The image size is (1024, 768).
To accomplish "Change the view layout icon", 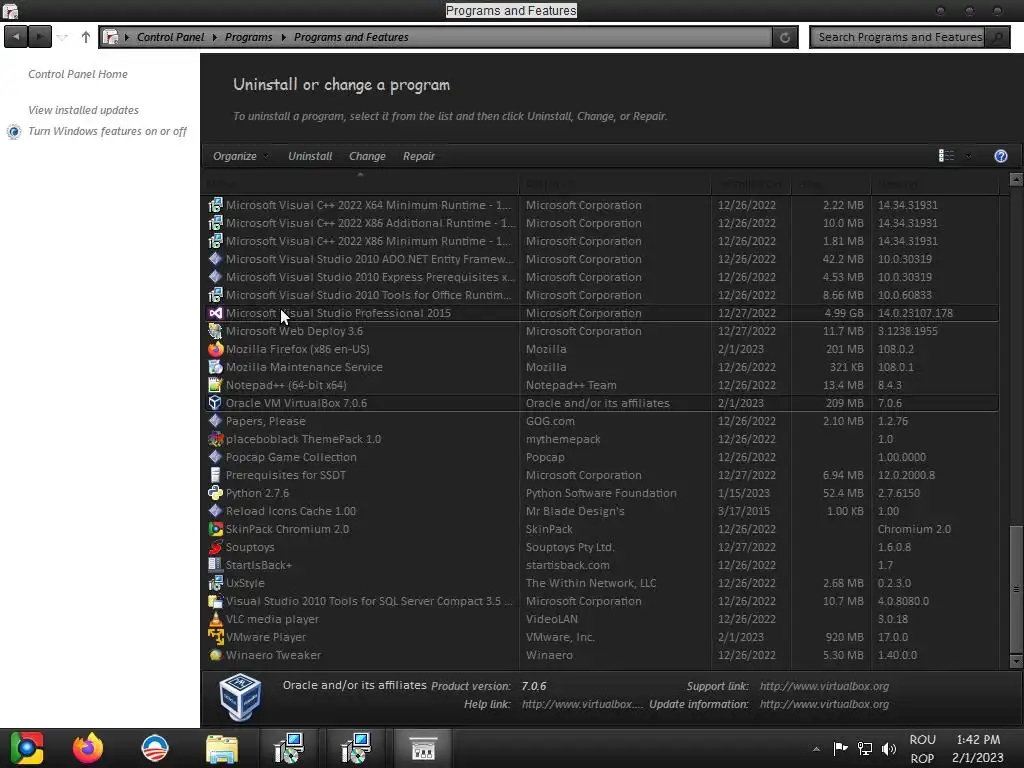I will click(946, 155).
